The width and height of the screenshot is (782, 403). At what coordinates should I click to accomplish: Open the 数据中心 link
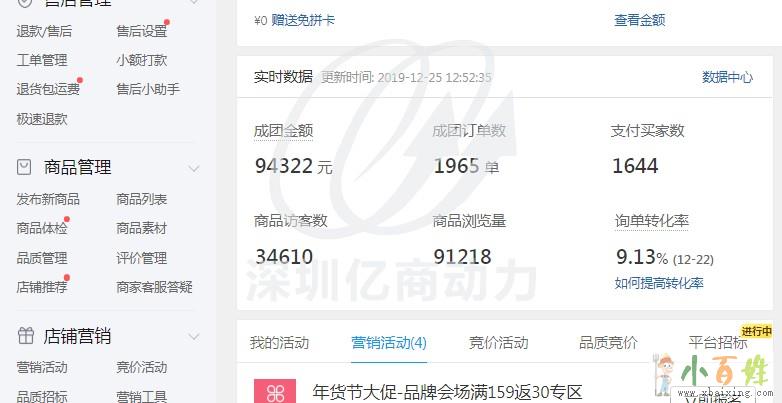tap(727, 77)
